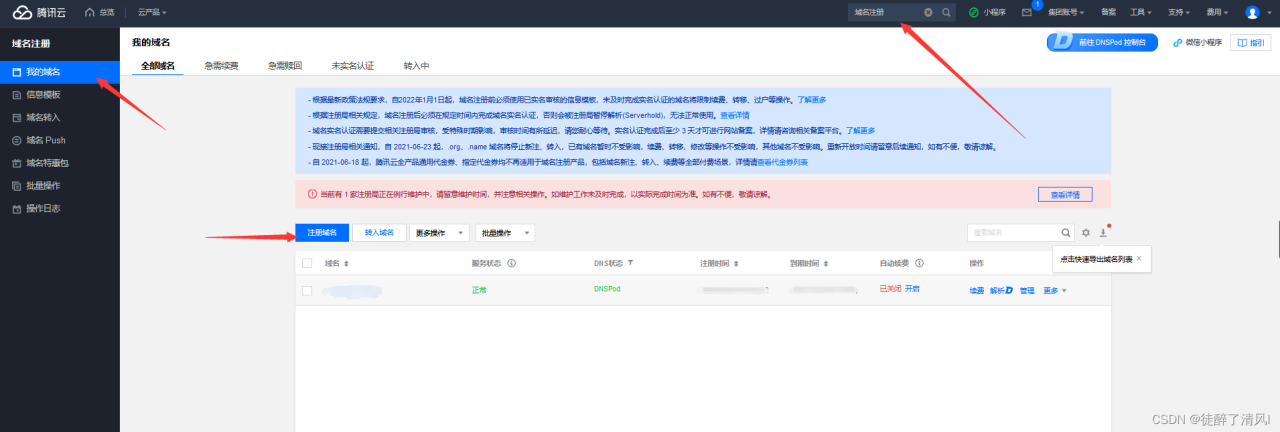Click 管理 link in domain row
The height and width of the screenshot is (432, 1280).
1027,290
